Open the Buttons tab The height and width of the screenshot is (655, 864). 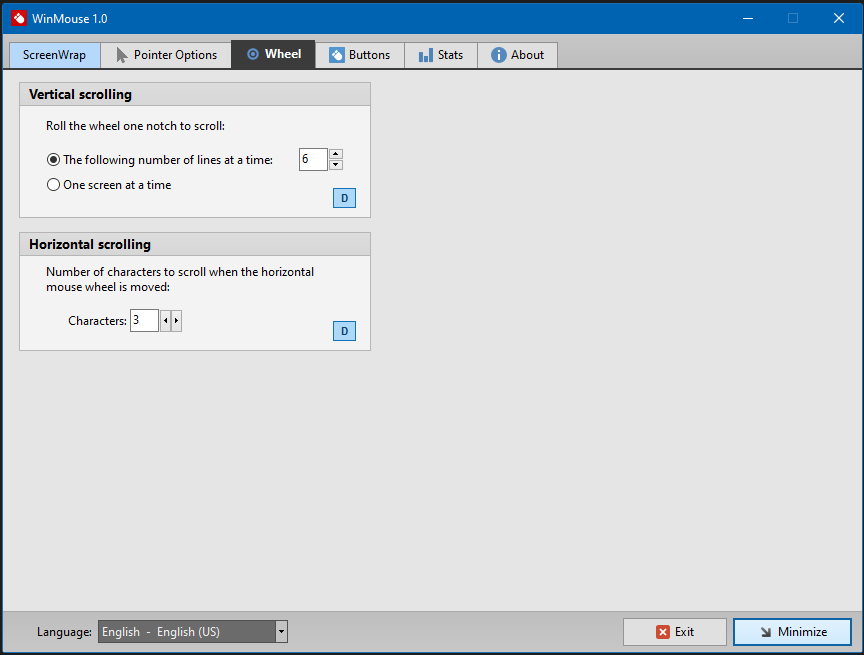[x=360, y=55]
